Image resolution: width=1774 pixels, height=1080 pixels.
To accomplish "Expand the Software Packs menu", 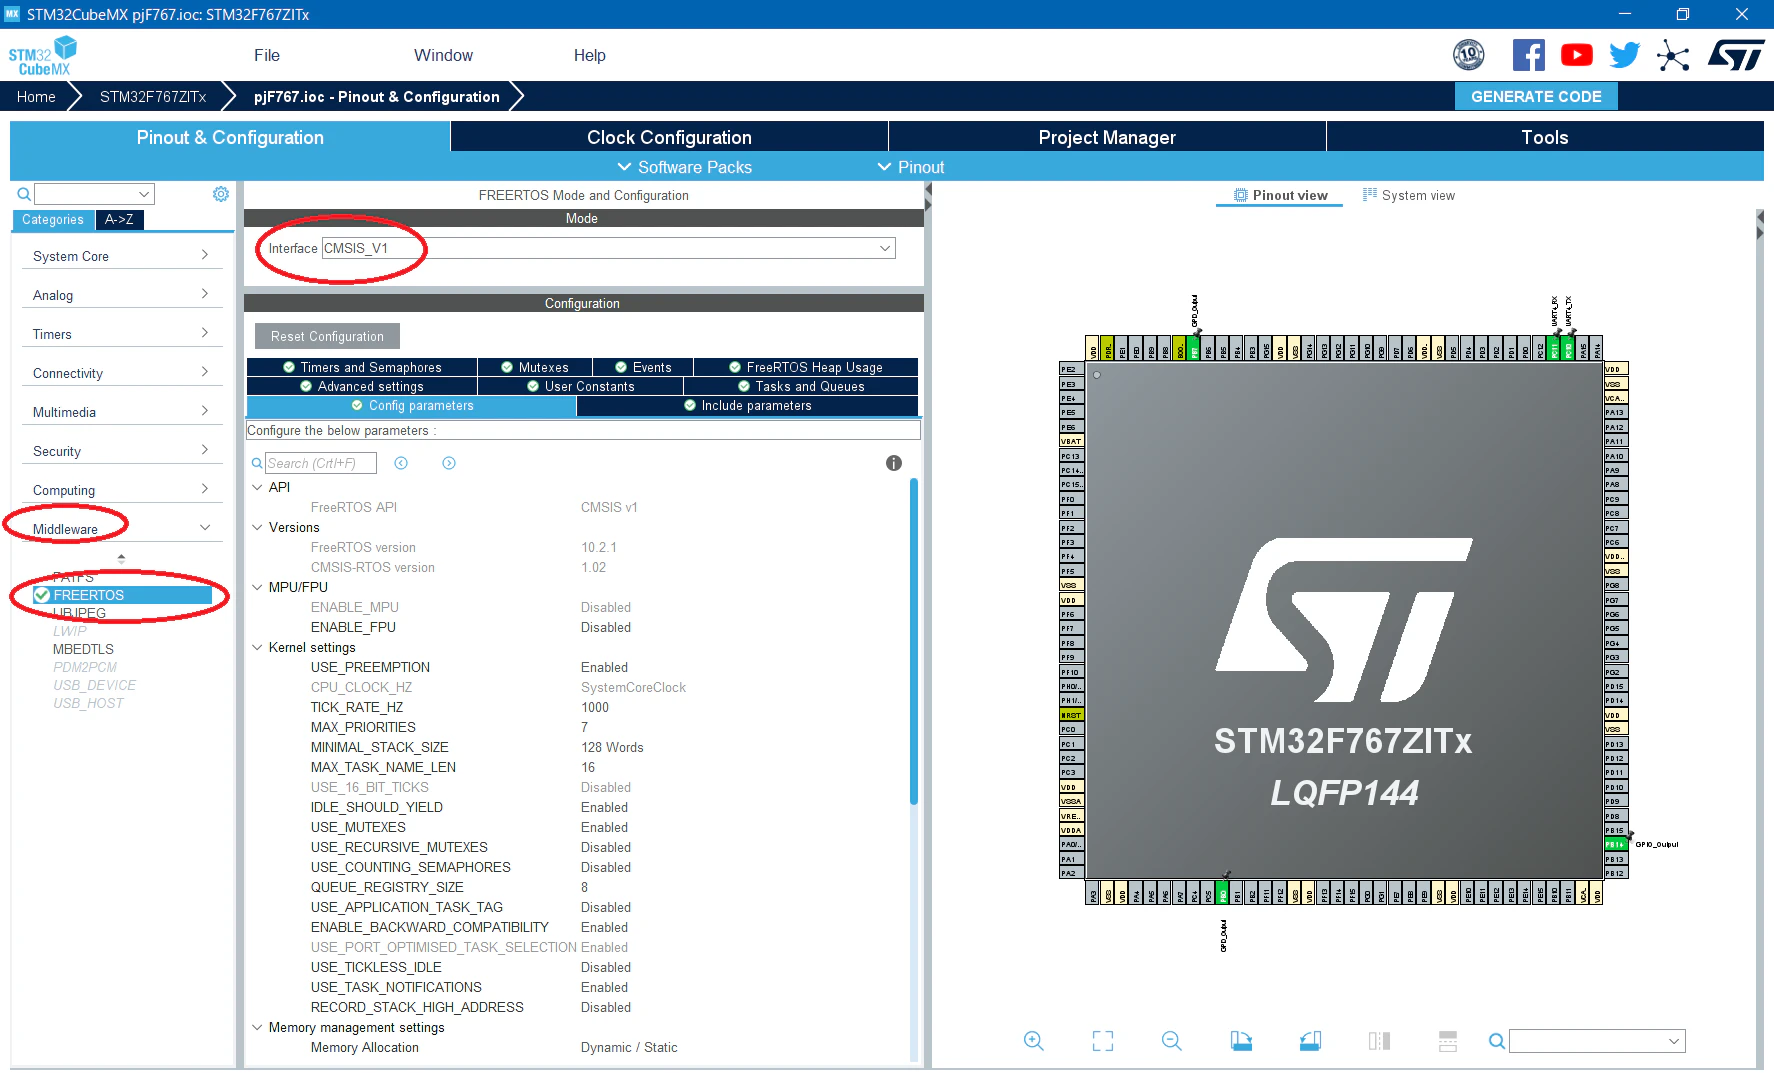I will [x=685, y=167].
